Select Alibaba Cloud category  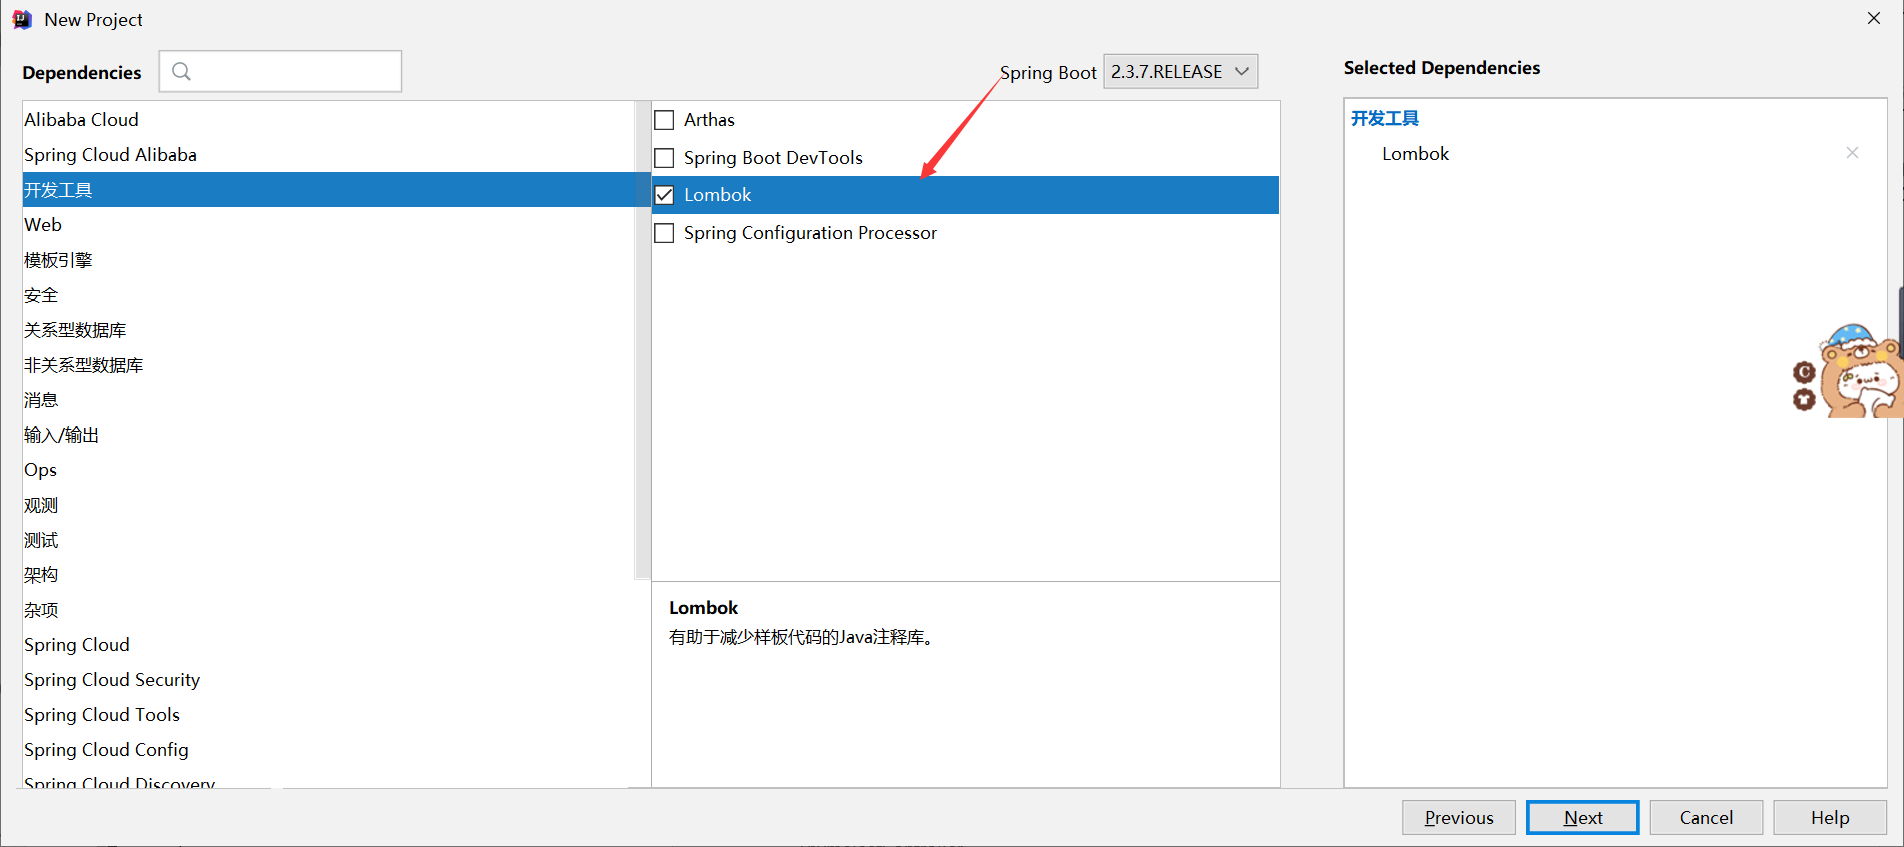point(328,120)
